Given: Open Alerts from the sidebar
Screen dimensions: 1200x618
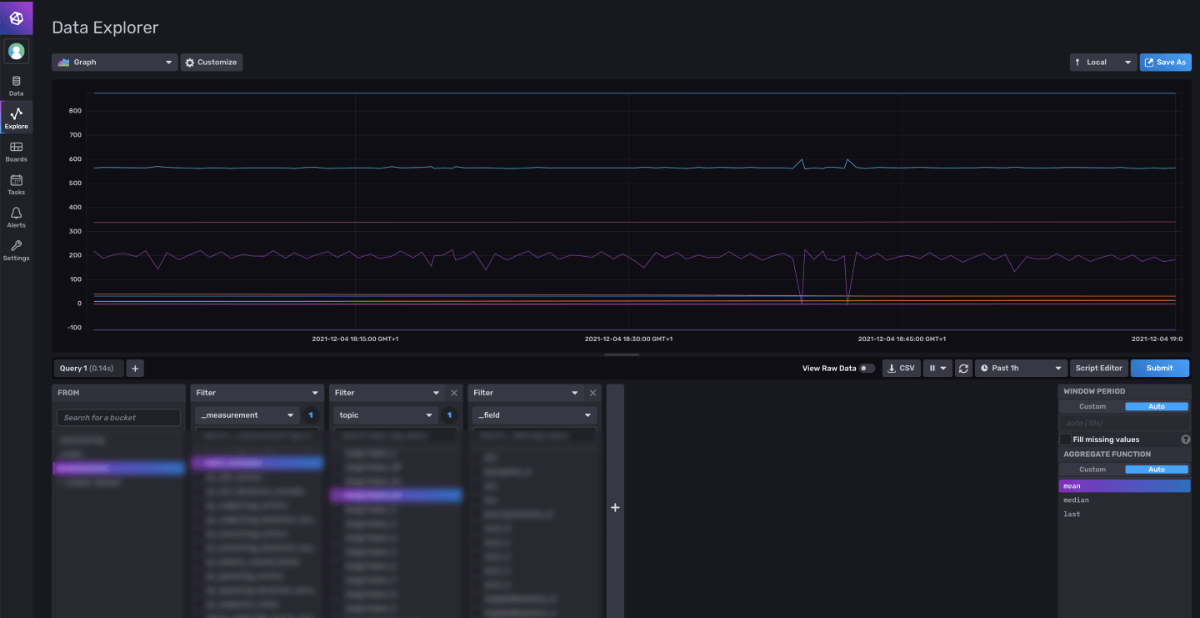Looking at the screenshot, I should 16,218.
